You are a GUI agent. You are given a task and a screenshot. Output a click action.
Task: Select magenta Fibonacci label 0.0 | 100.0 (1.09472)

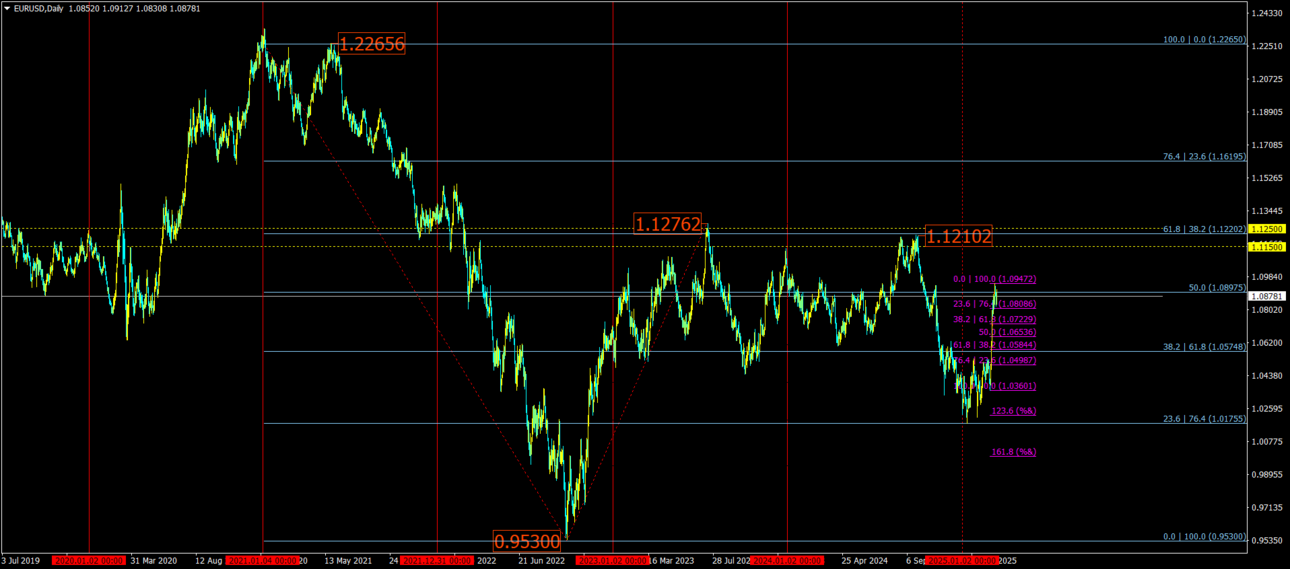coord(994,280)
